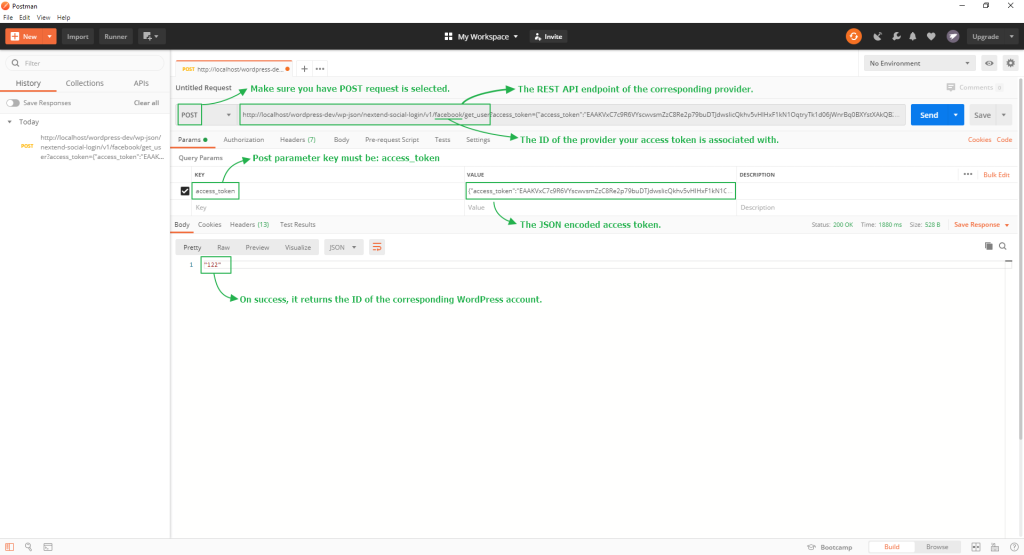This screenshot has width=1024, height=555.
Task: Click the new tab plus icon
Action: pyautogui.click(x=304, y=69)
